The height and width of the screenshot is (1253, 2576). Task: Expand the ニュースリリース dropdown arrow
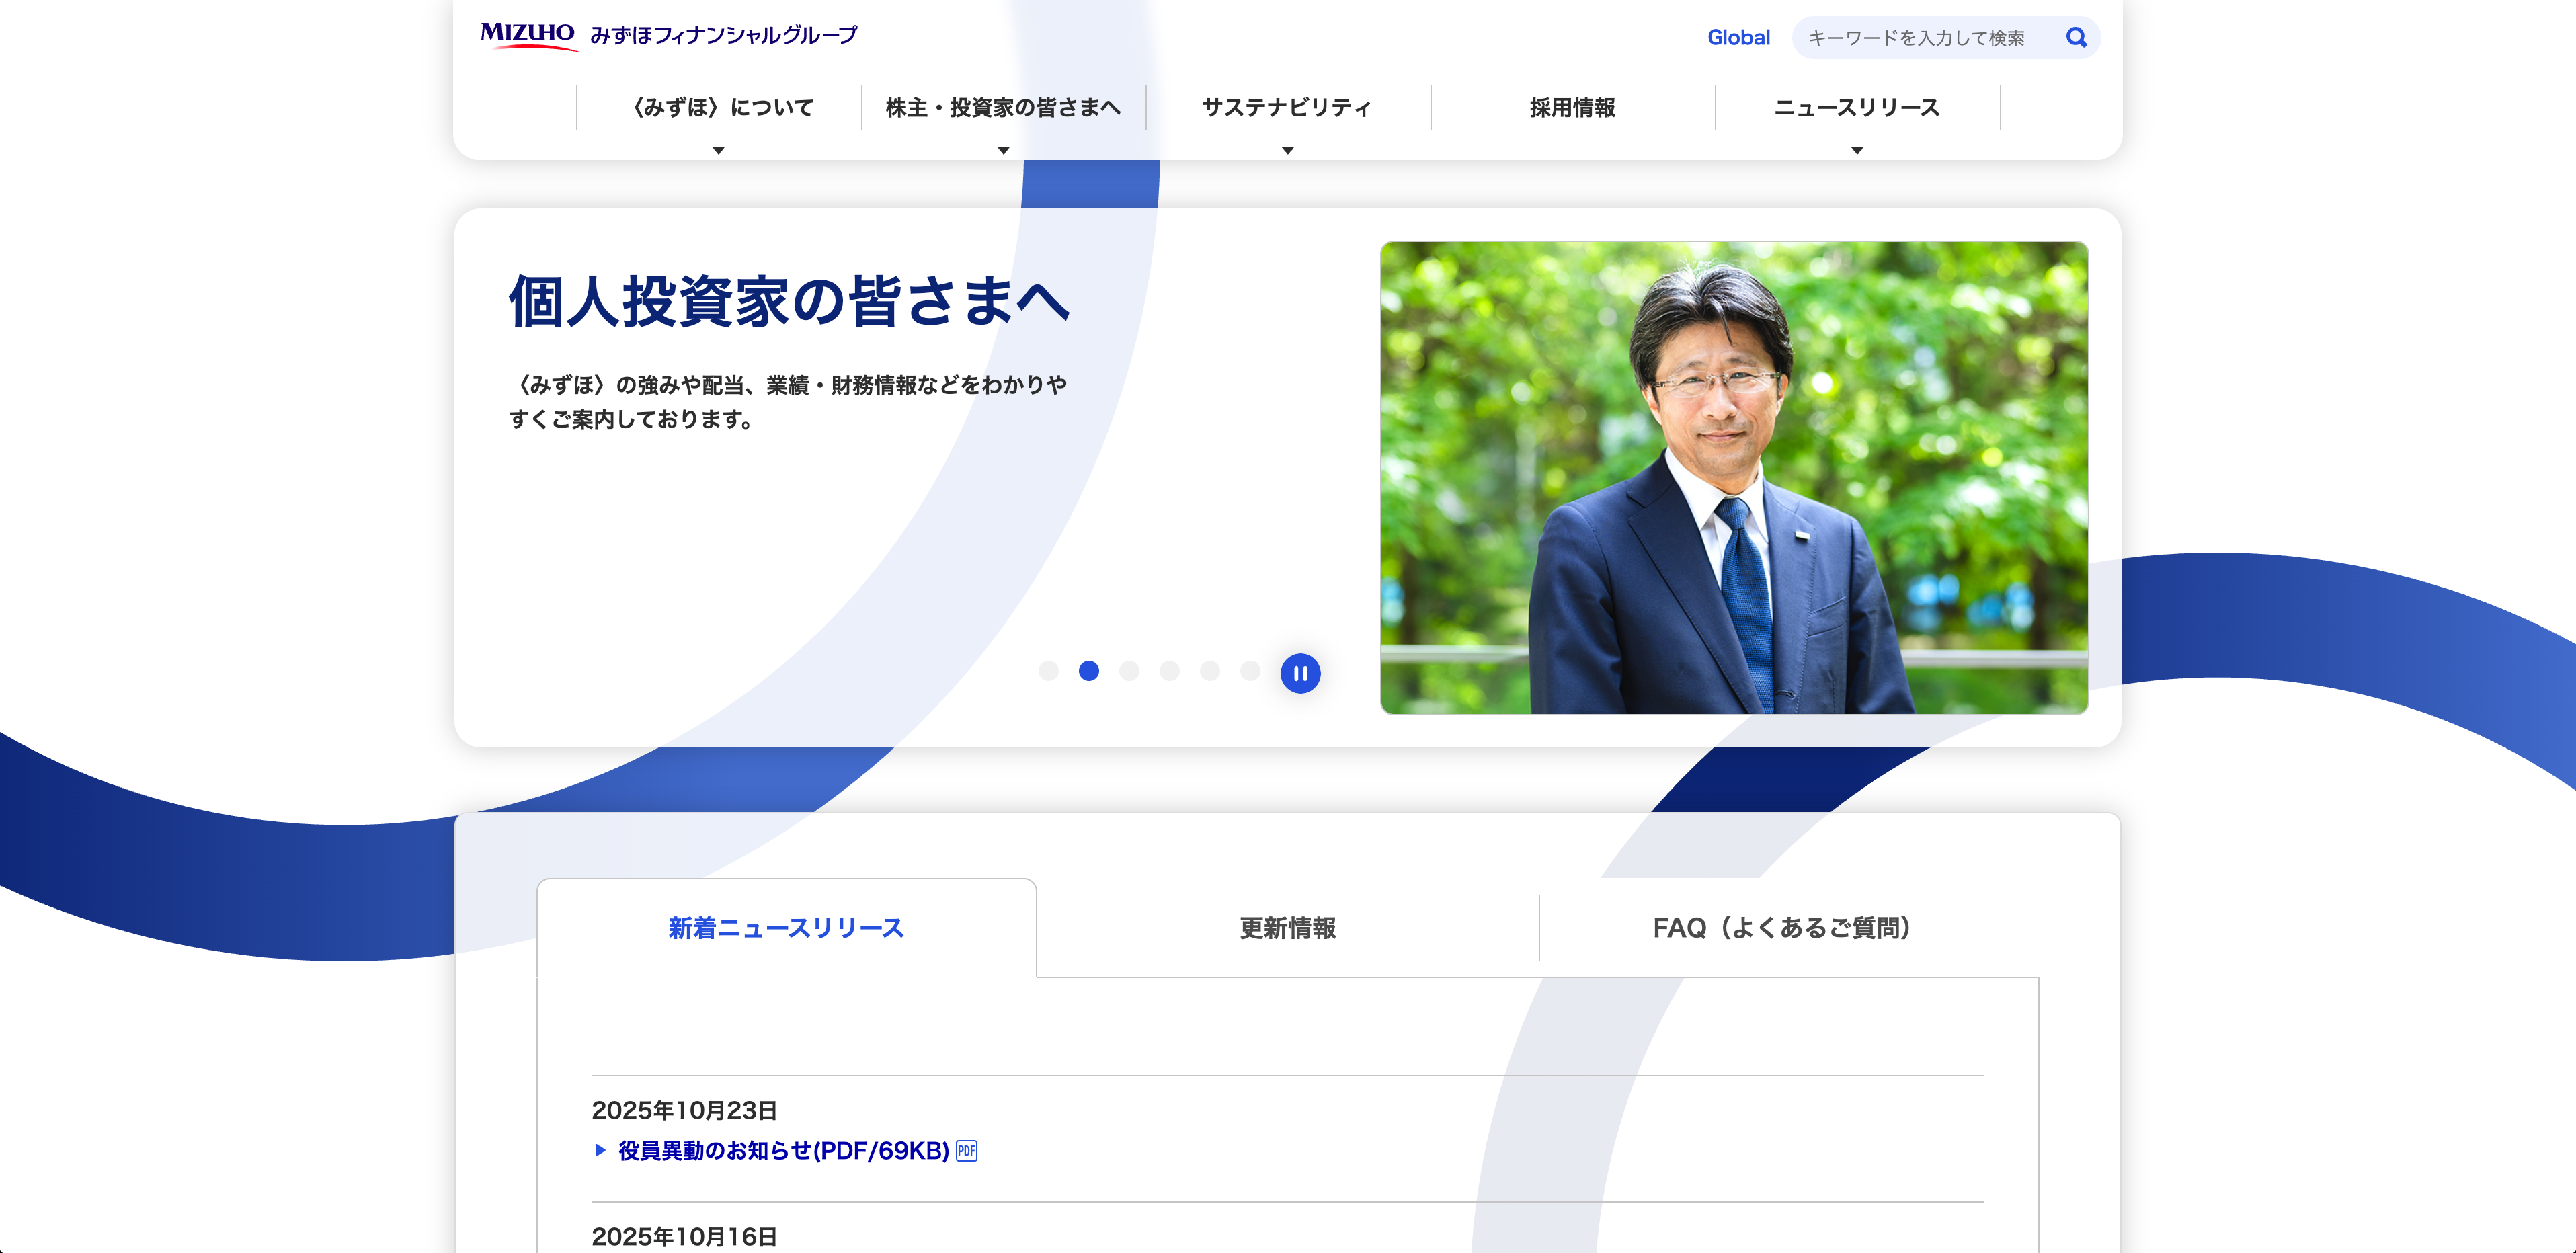click(x=1857, y=150)
